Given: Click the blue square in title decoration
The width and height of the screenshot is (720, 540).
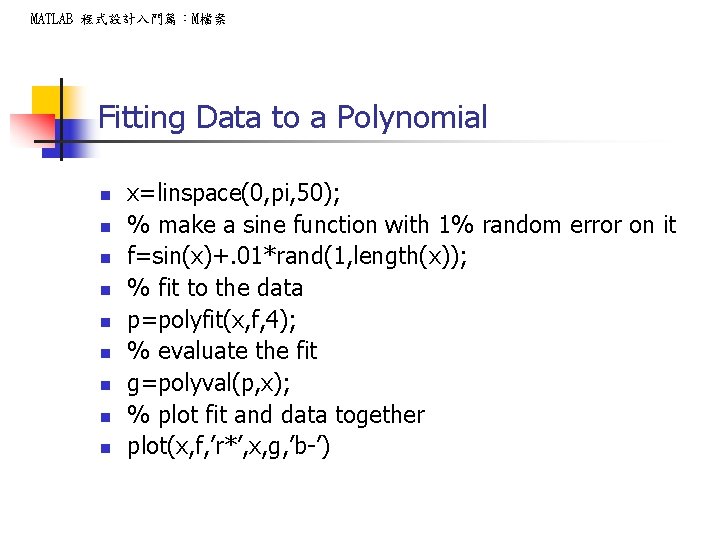Looking at the screenshot, I should 69,139.
